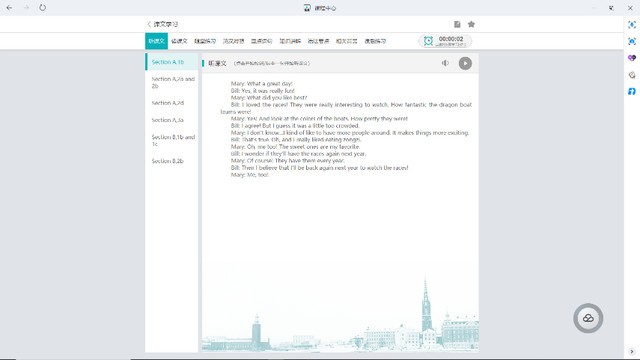Click the blue camera screenshot icon in right sidebar

[632, 41]
